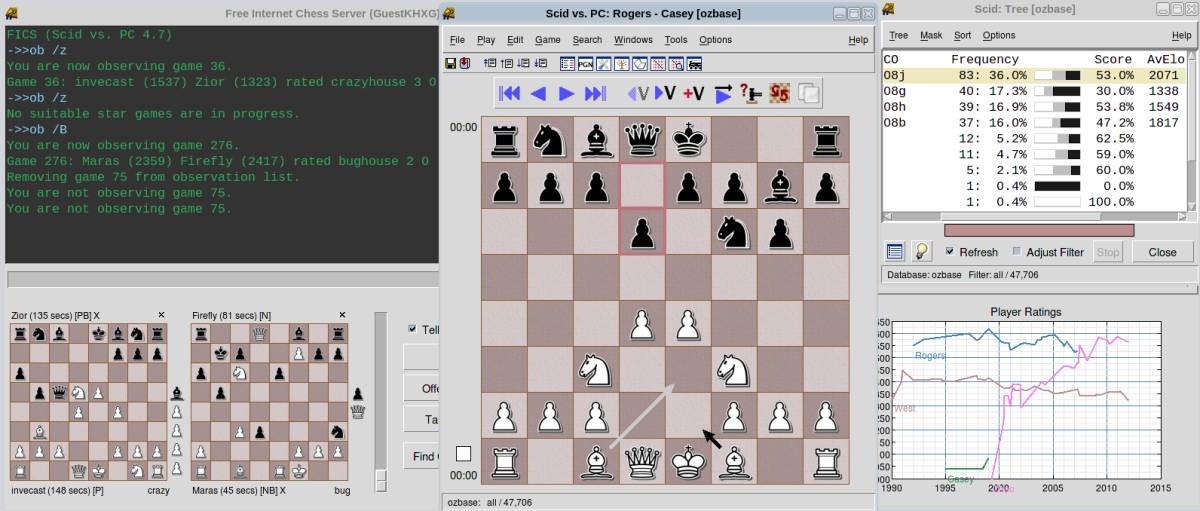Click the overlapping windows icon in move toolbar

tap(808, 94)
